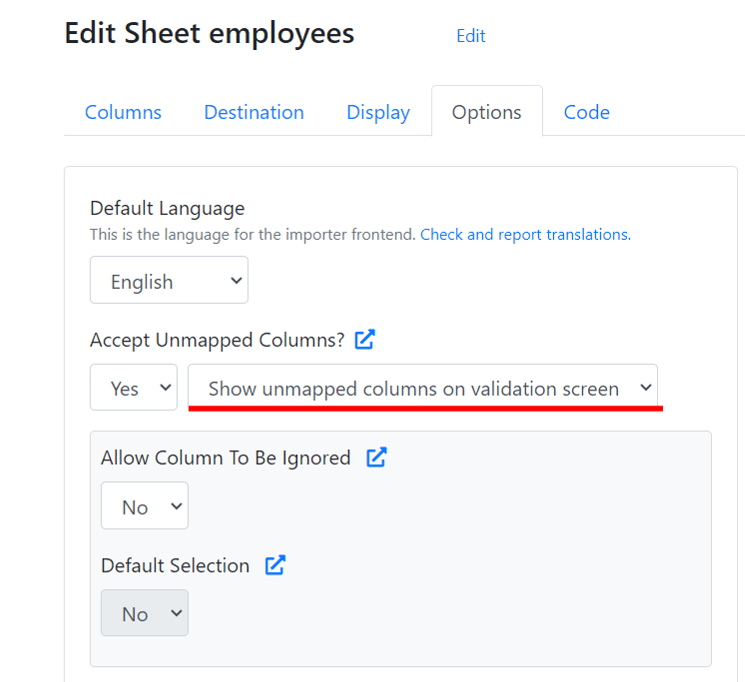Viewport: 745px width, 682px height.
Task: Switch to the Display tab
Action: click(378, 112)
